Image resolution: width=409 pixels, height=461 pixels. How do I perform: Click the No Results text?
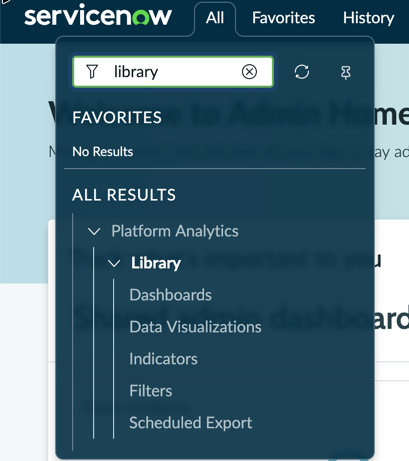pos(103,152)
